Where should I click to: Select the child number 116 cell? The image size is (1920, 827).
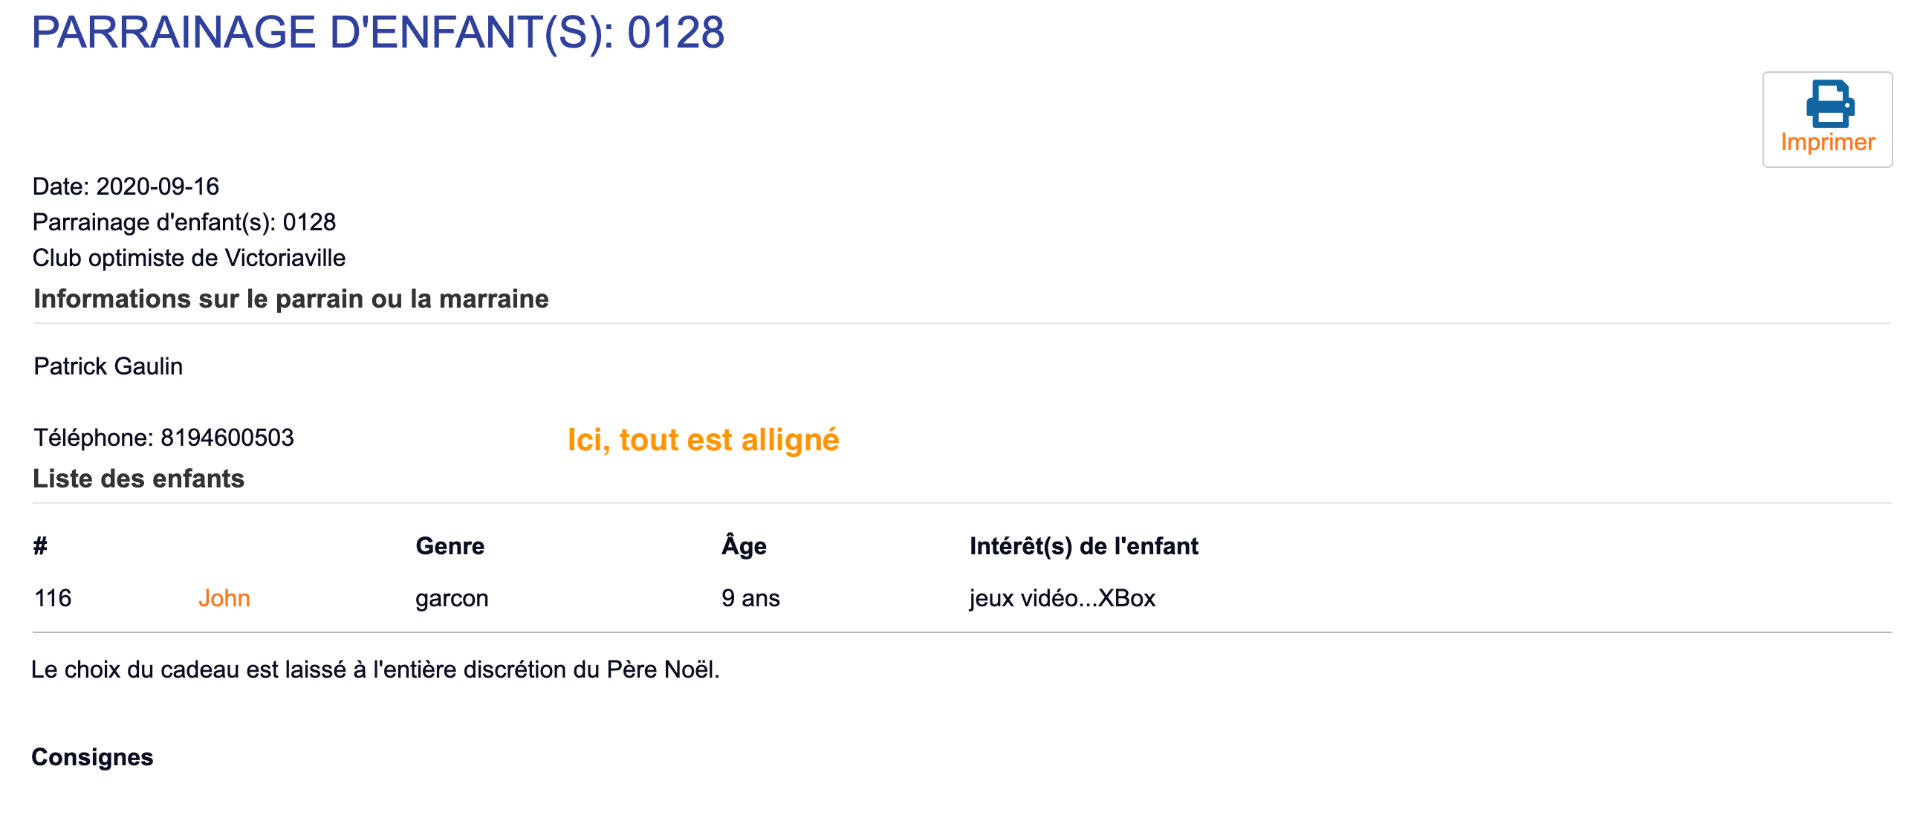[x=53, y=598]
